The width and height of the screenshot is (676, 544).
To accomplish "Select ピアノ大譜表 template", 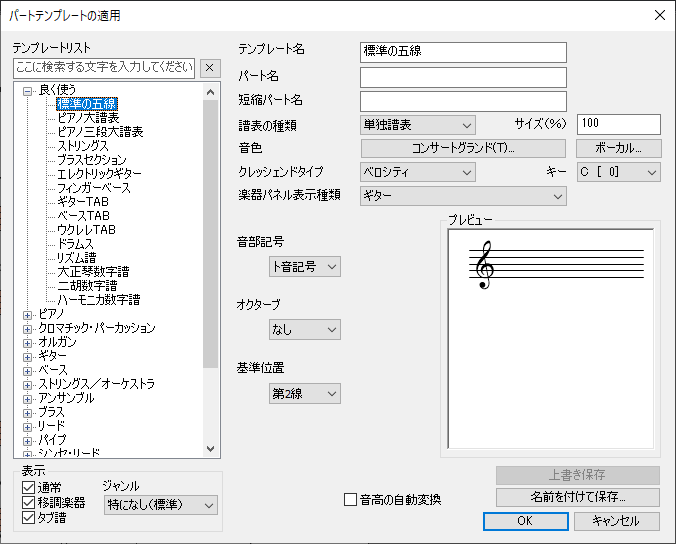I will pos(88,118).
